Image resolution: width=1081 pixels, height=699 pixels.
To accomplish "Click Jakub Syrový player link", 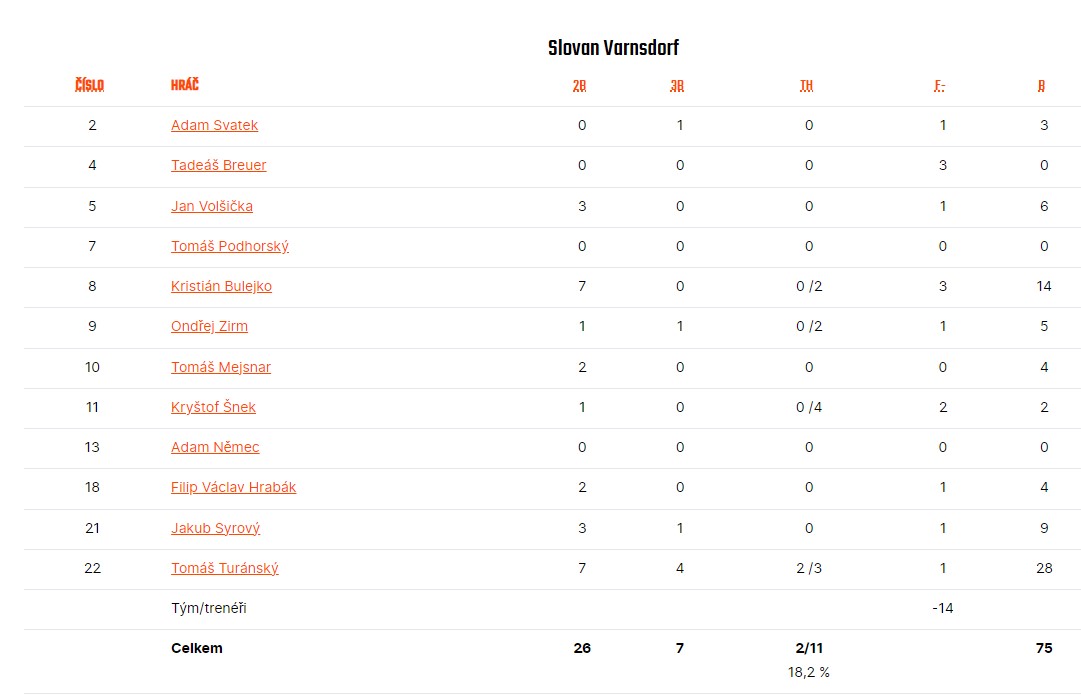I will [x=215, y=528].
